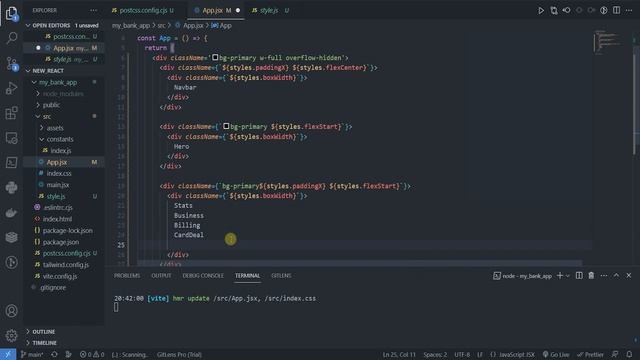The width and height of the screenshot is (640, 360).
Task: Open package.json in file tree
Action: tap(63, 242)
